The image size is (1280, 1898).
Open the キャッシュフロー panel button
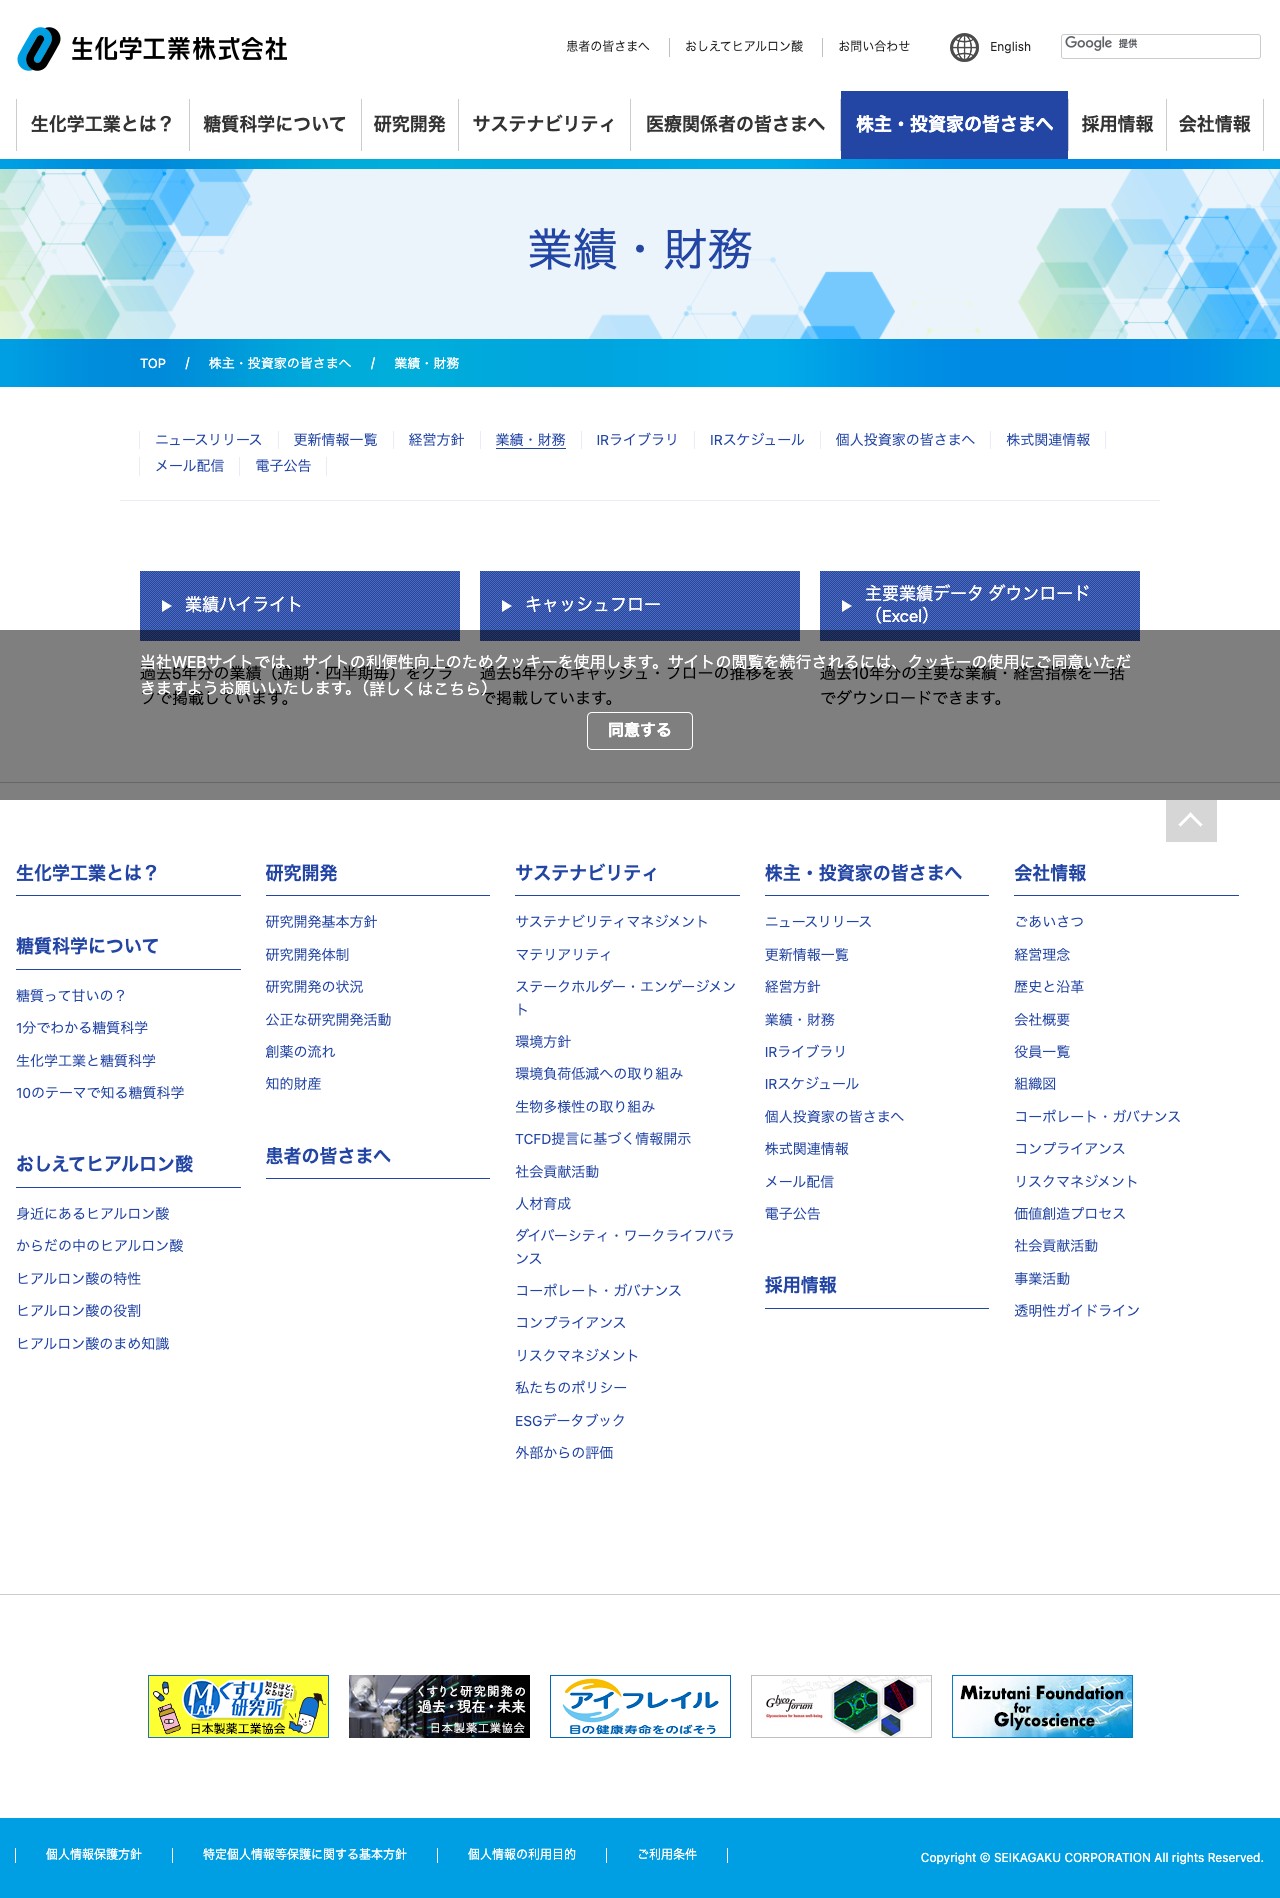pyautogui.click(x=640, y=605)
